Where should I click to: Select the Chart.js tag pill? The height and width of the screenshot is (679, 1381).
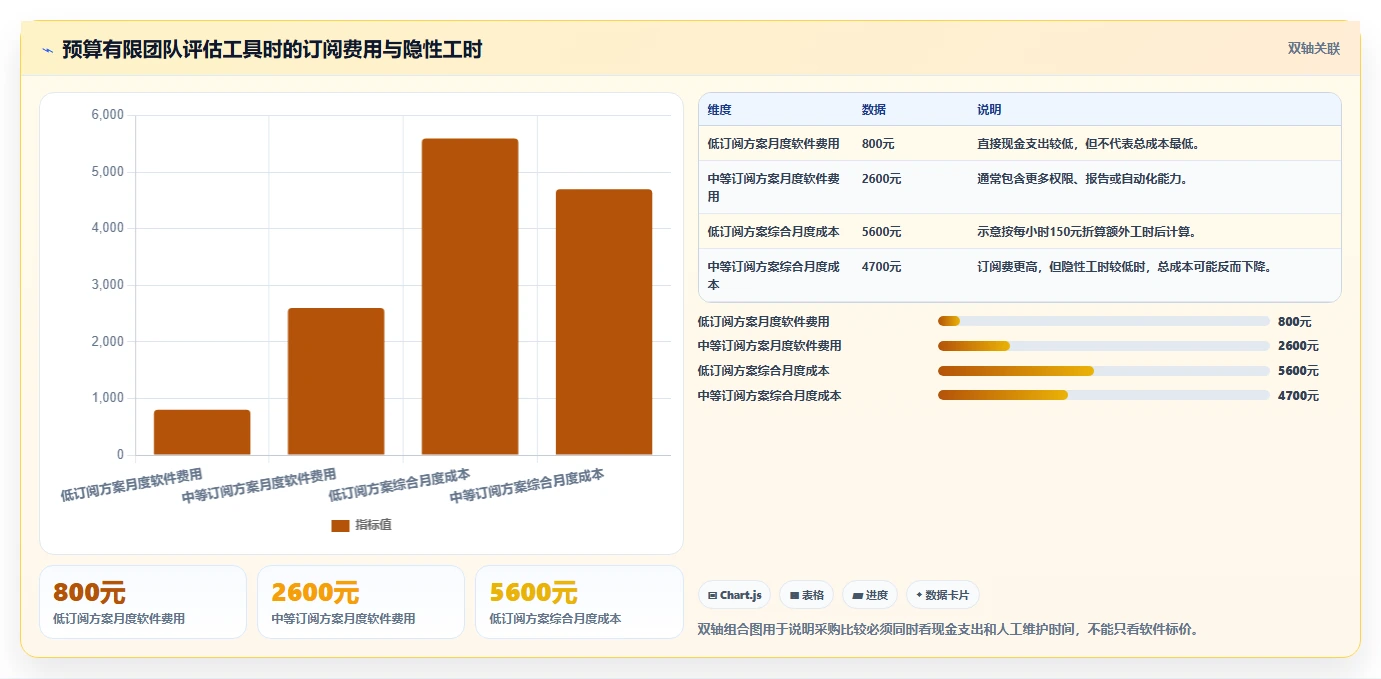[734, 595]
